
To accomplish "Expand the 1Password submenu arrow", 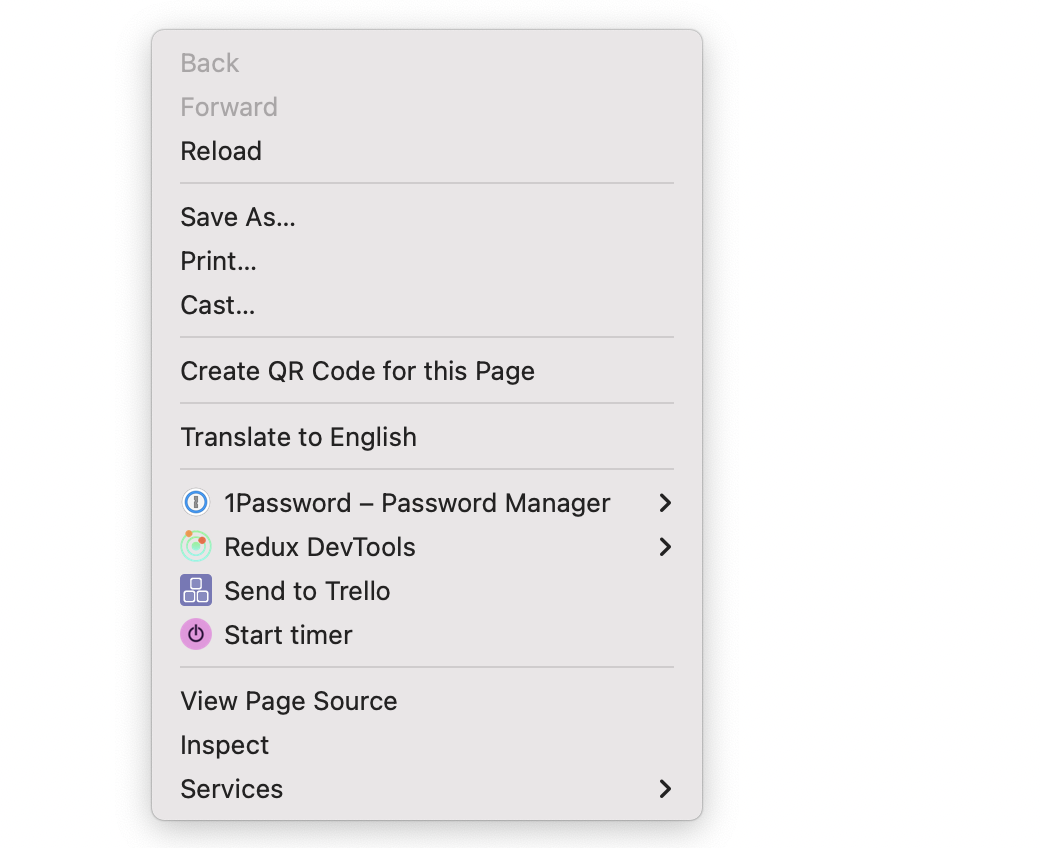I will pos(665,503).
